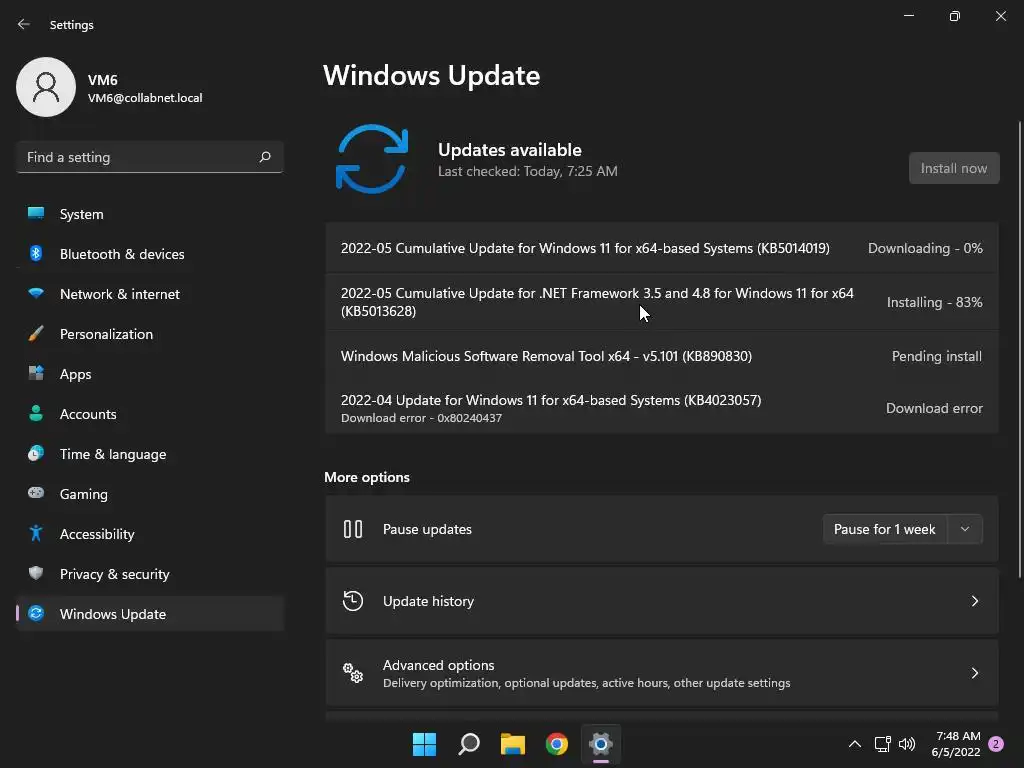Click the network tray icon

tap(882, 744)
